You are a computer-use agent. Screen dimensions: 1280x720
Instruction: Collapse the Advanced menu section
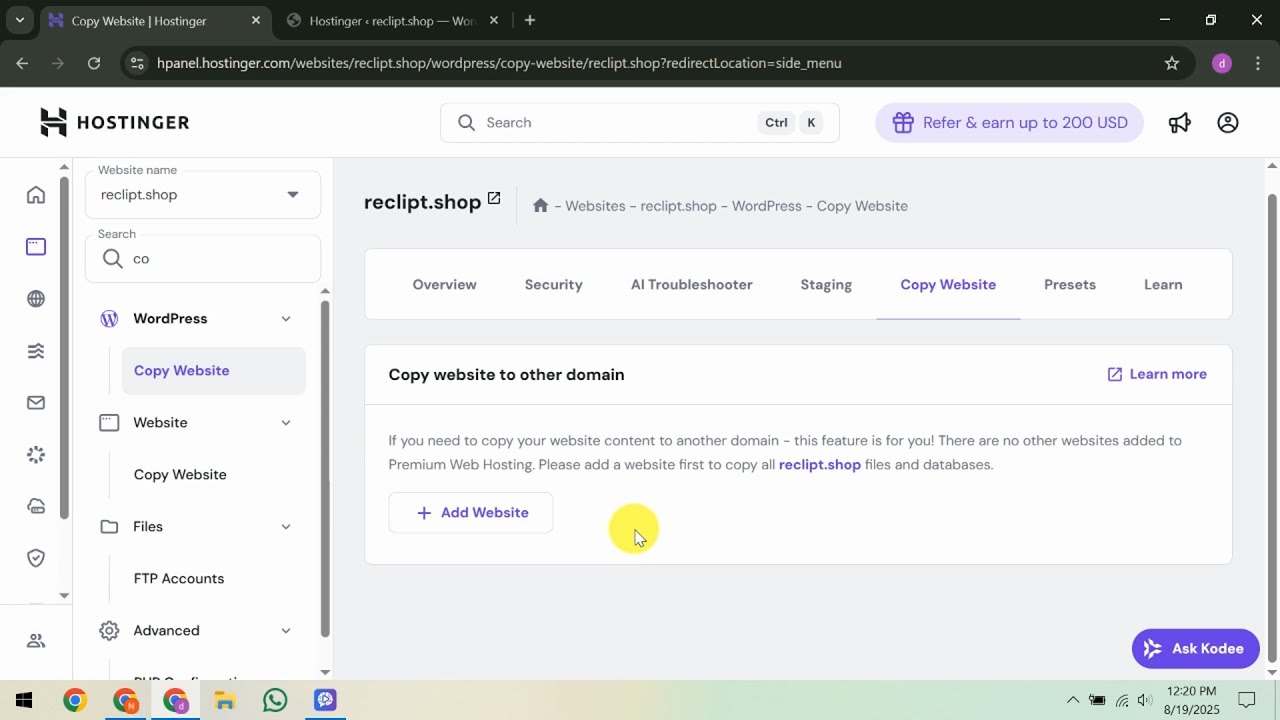tap(286, 631)
